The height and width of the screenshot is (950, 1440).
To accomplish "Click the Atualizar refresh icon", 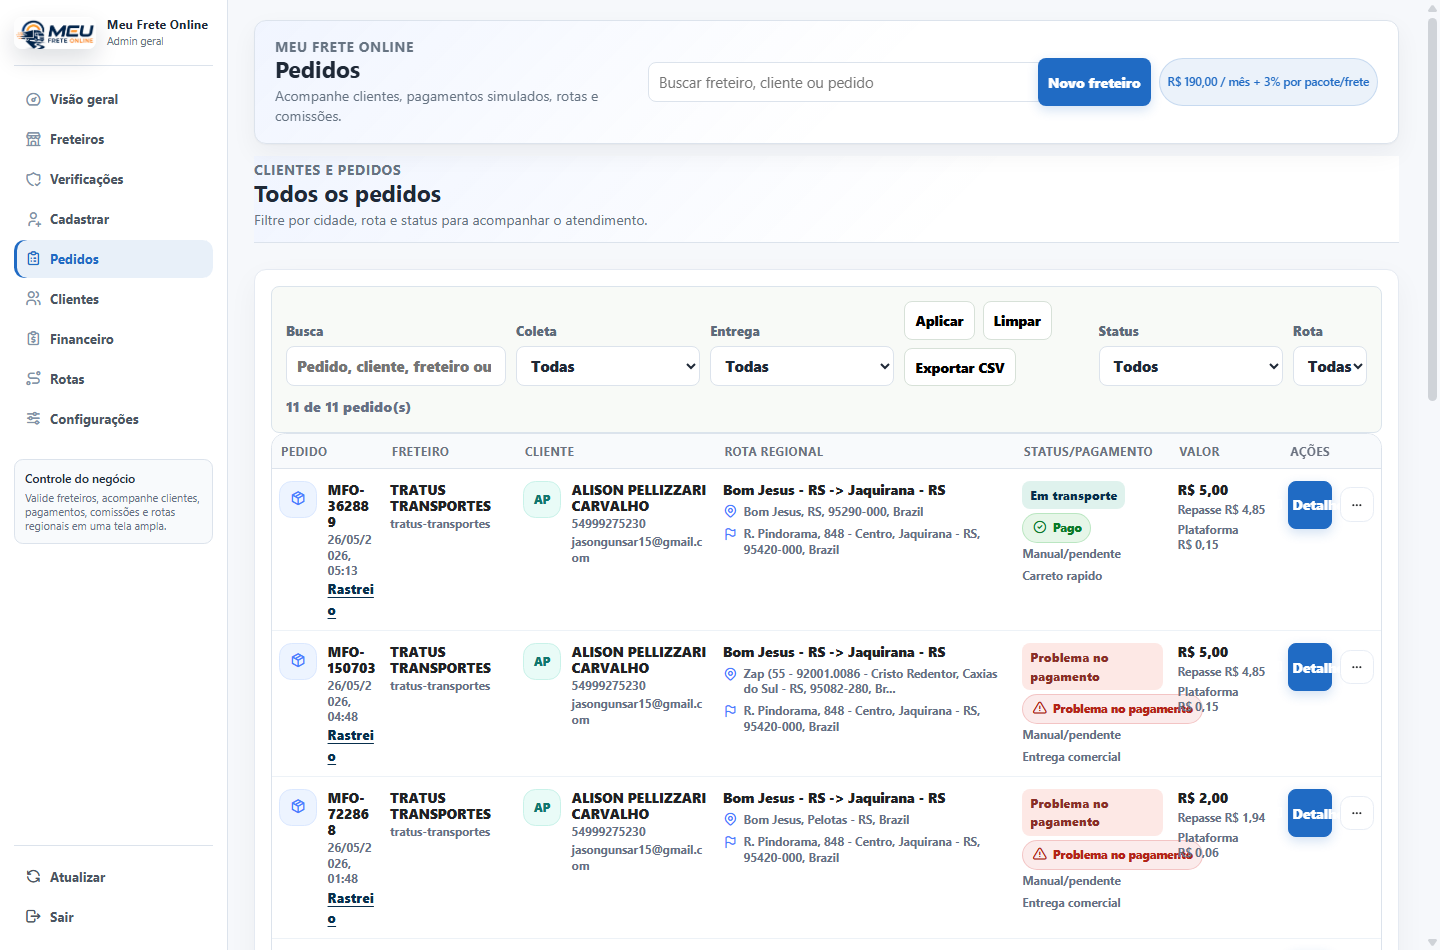I will click(33, 877).
